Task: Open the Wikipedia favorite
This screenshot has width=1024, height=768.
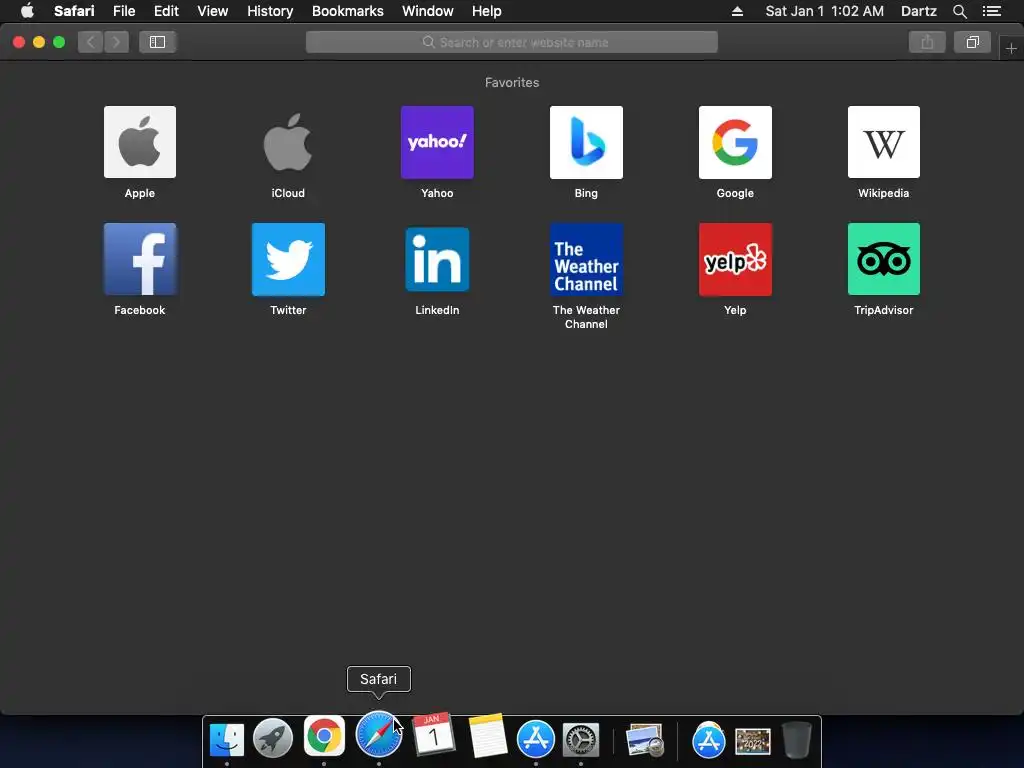Action: point(884,142)
